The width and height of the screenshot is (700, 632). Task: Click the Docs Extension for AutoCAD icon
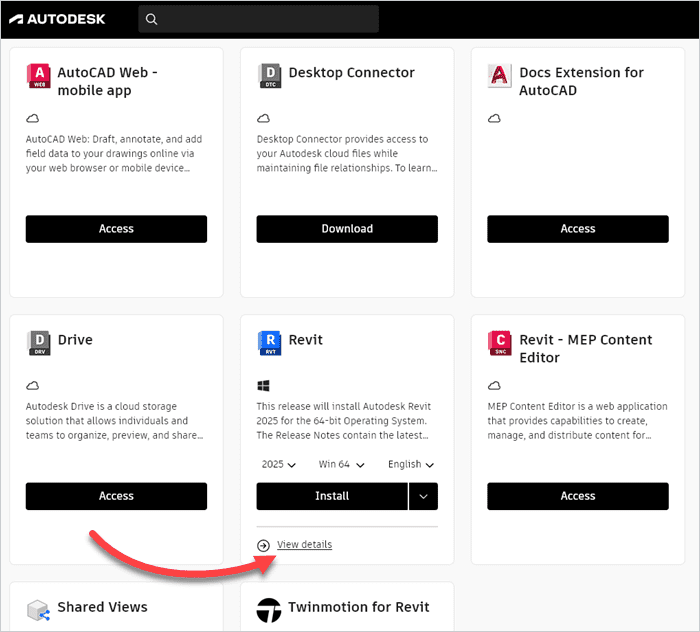pyautogui.click(x=500, y=76)
